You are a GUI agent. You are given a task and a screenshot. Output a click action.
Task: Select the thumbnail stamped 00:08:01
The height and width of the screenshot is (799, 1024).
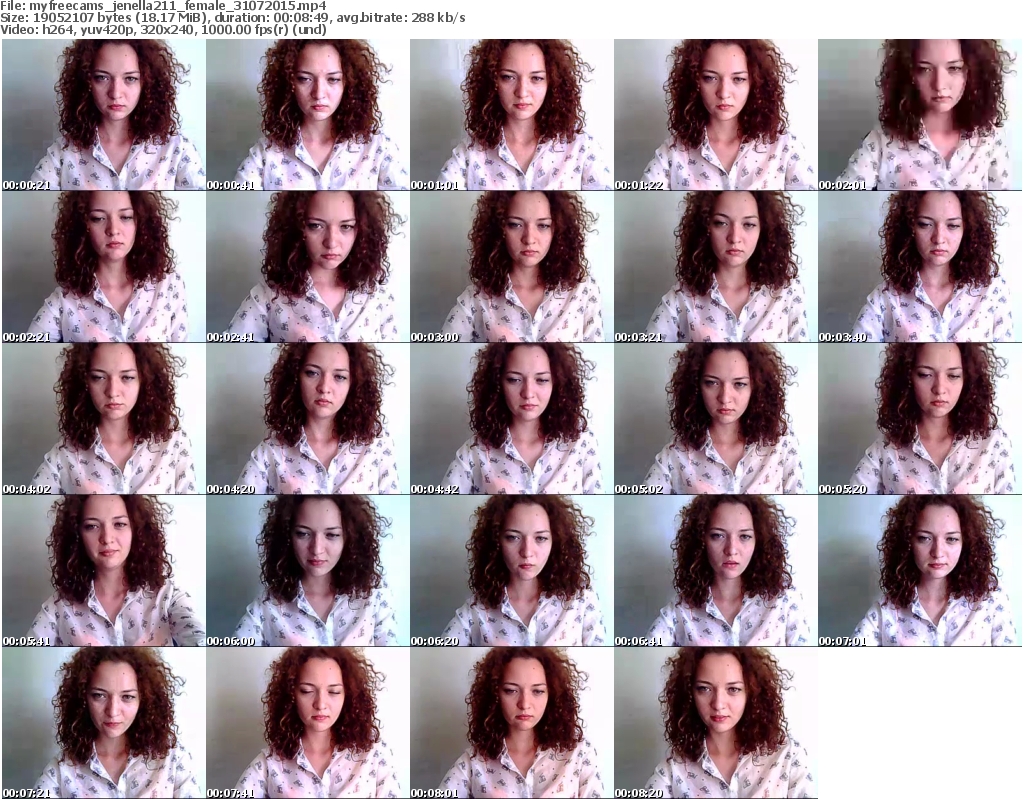coord(511,723)
